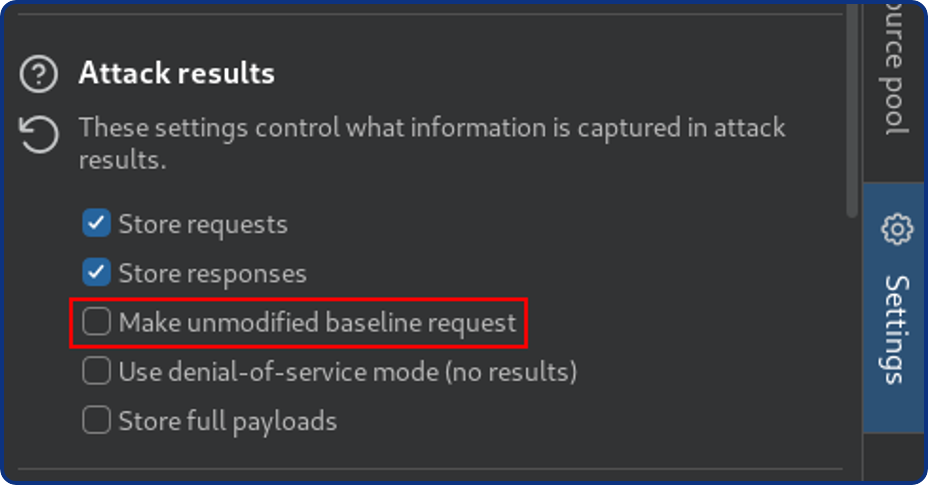Click the Attack results help icon
Image resolution: width=928 pixels, height=485 pixels.
[39, 73]
